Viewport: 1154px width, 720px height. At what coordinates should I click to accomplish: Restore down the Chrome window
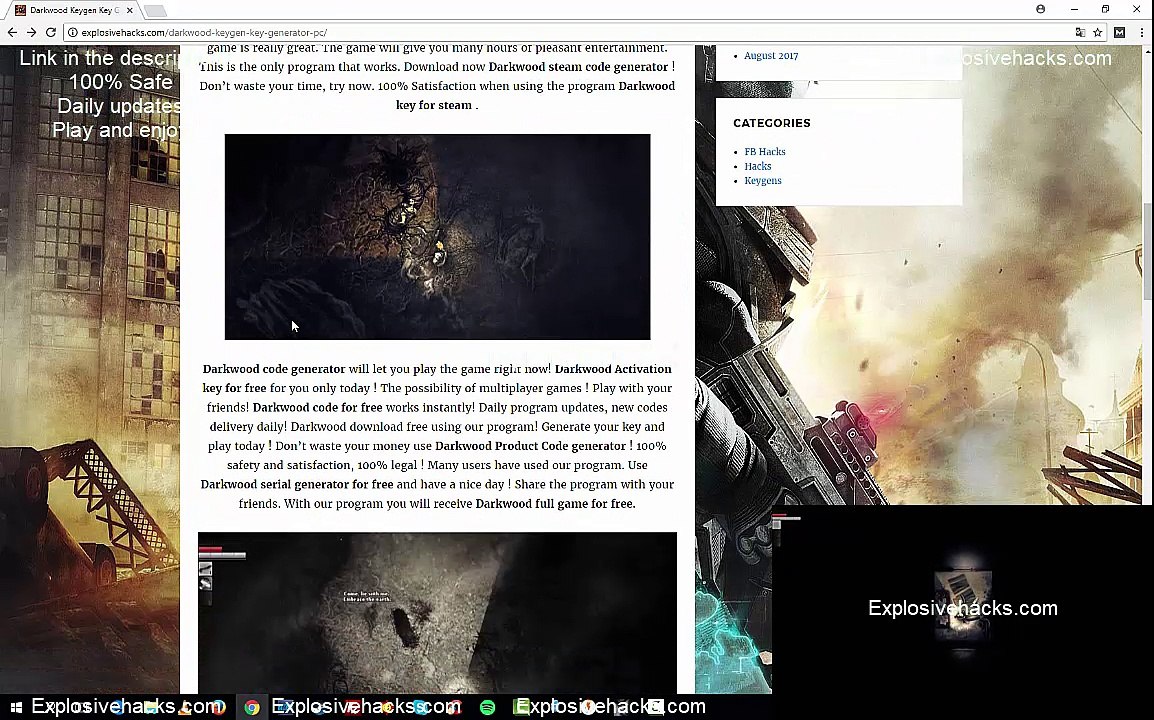[x=1105, y=9]
